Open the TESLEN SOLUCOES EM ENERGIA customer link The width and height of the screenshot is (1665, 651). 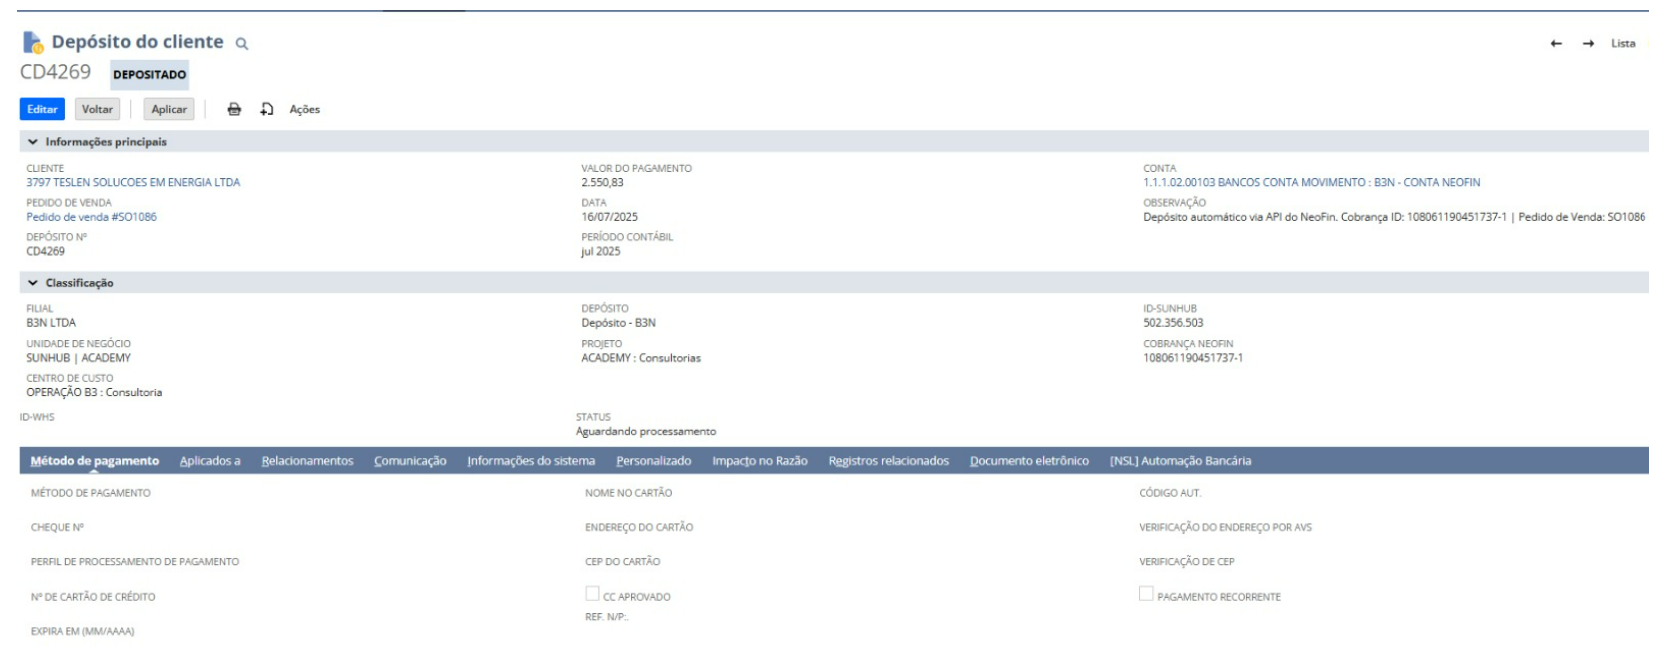[133, 183]
